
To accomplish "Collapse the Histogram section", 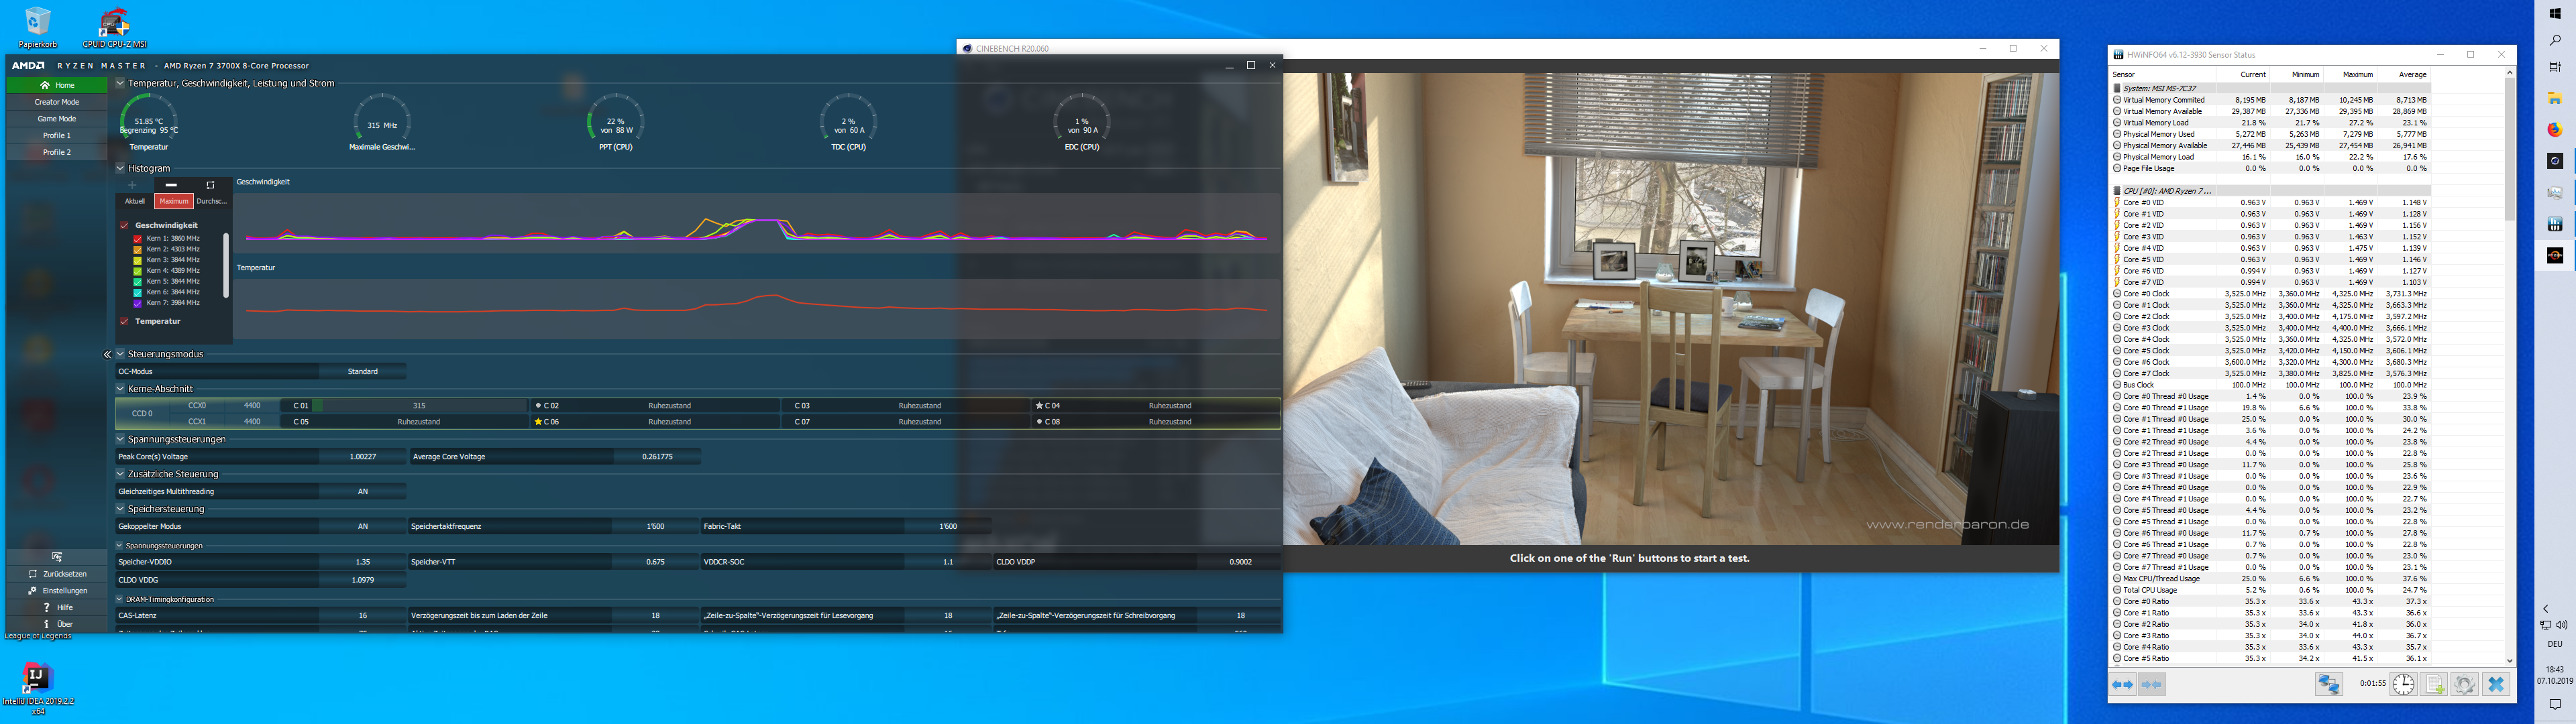I will tap(120, 168).
